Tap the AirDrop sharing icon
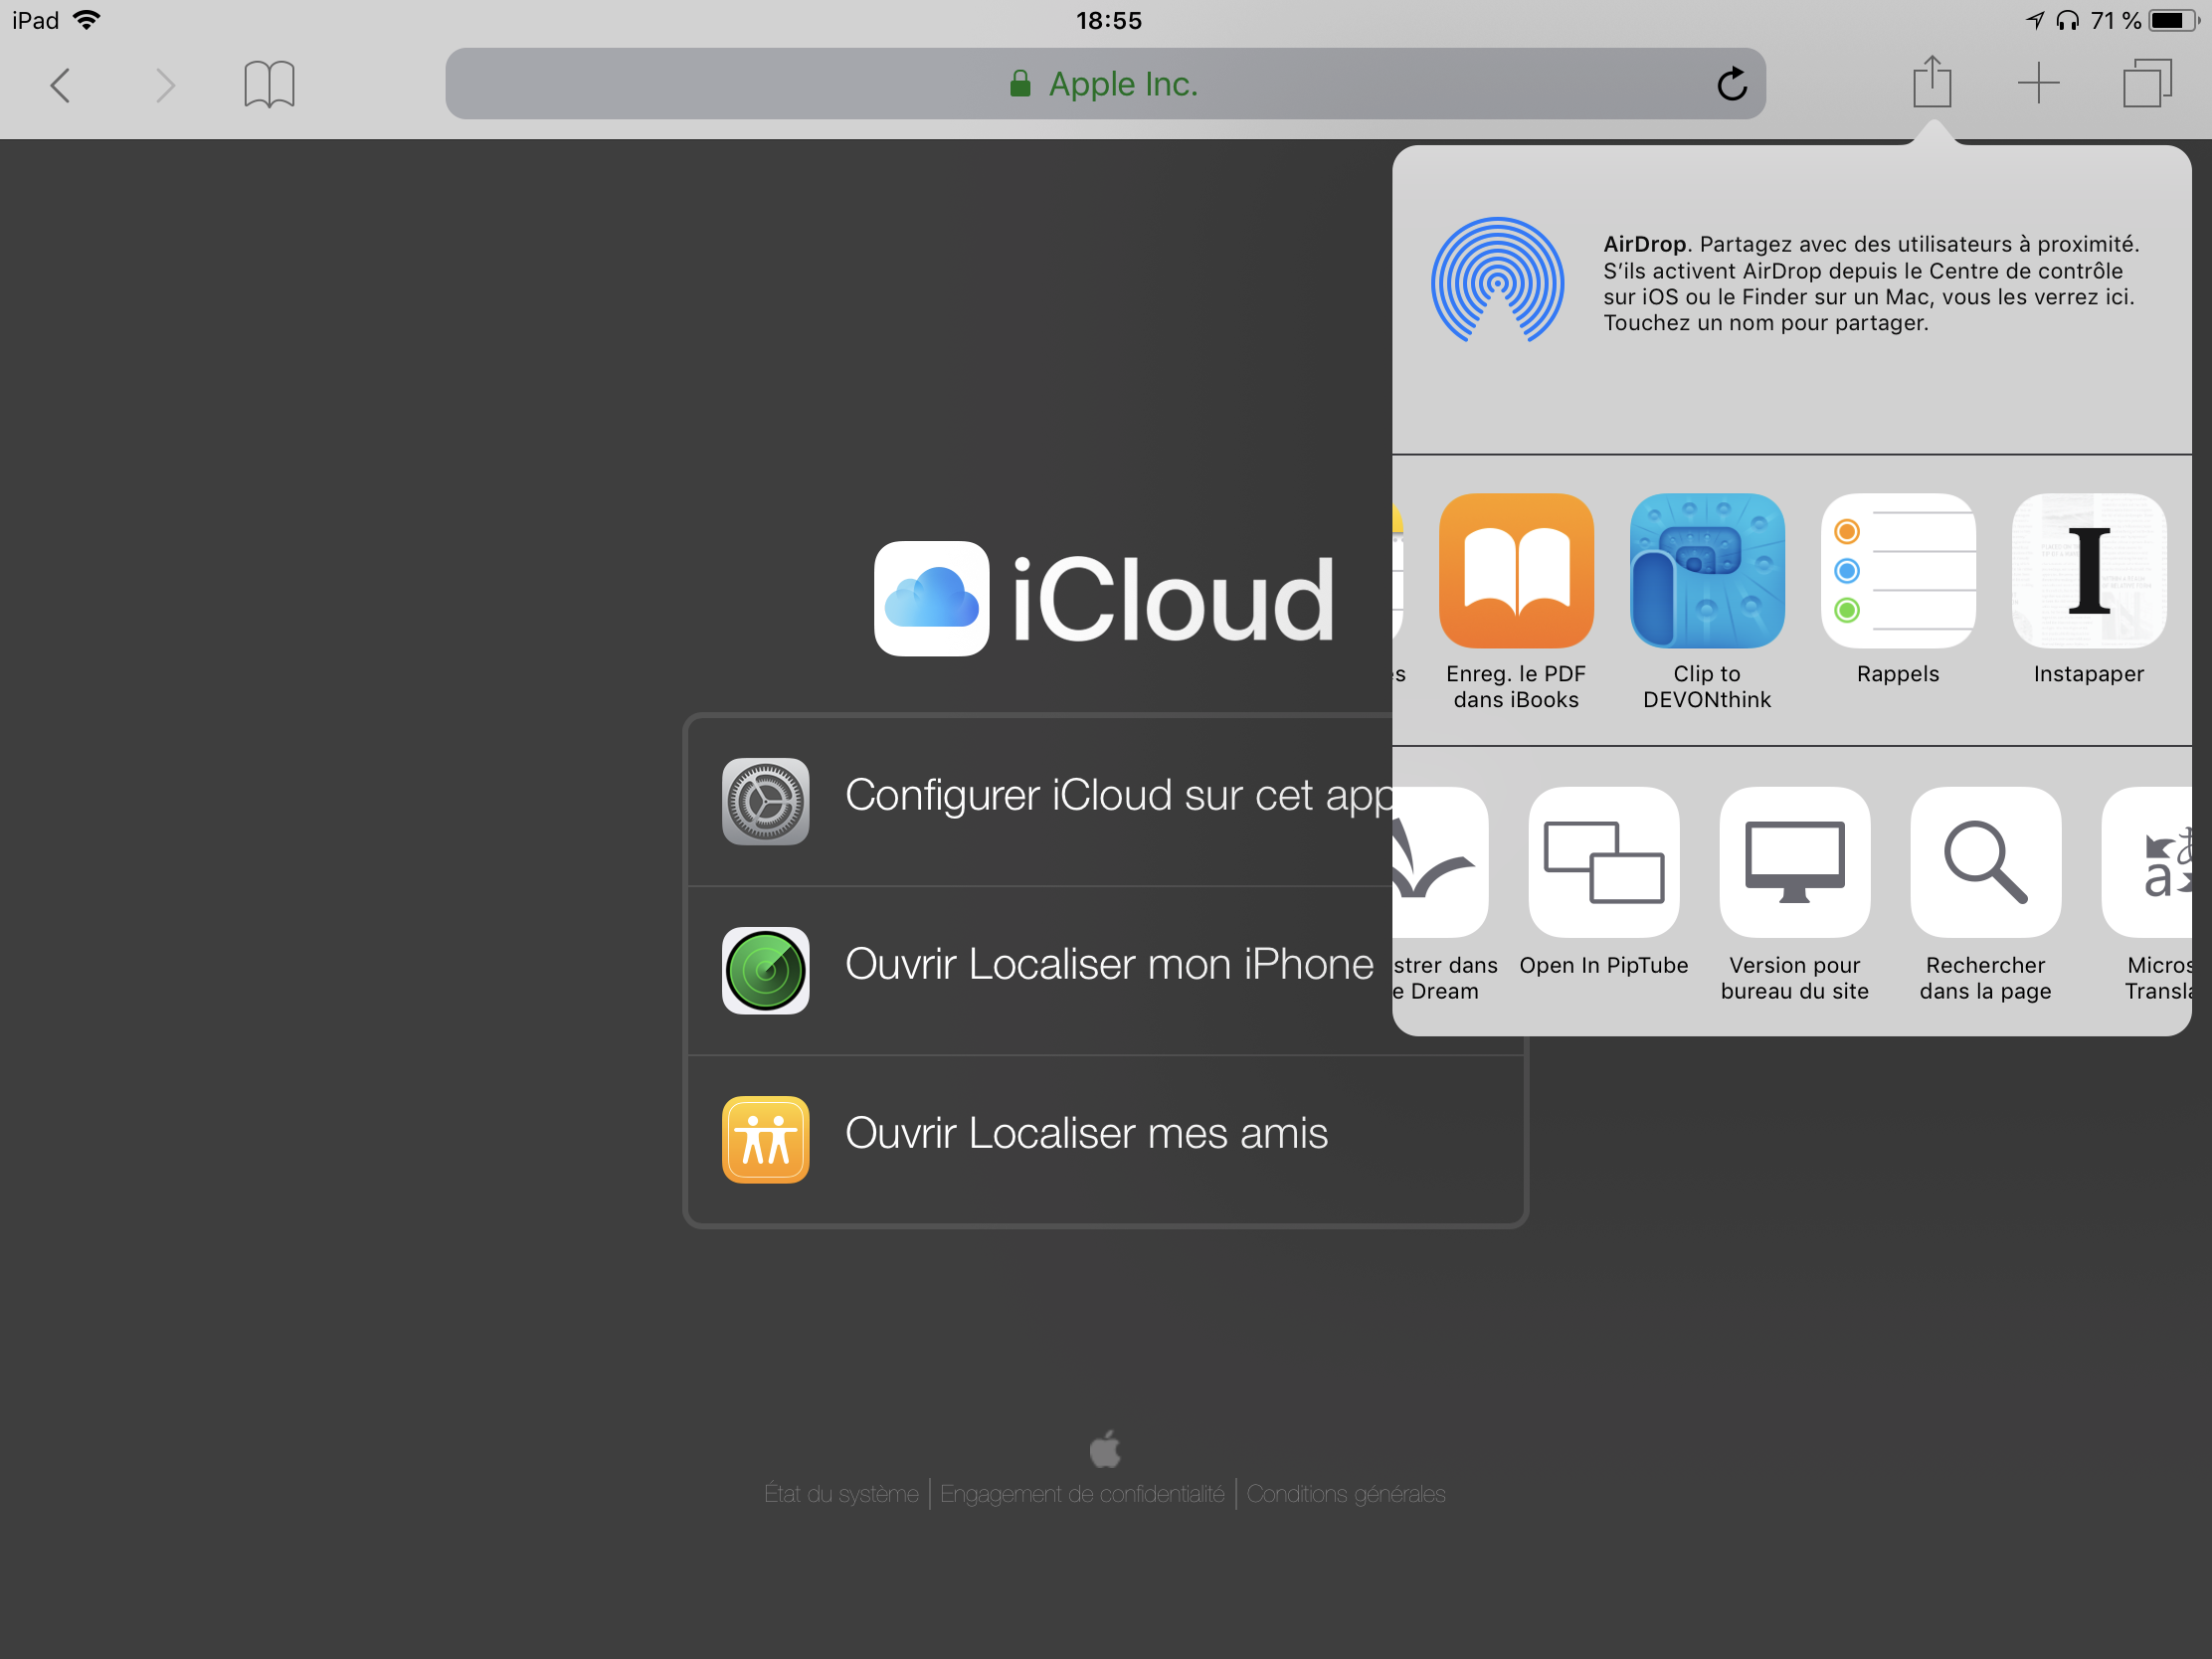Screen dimensions: 2212x1659 click(1496, 281)
